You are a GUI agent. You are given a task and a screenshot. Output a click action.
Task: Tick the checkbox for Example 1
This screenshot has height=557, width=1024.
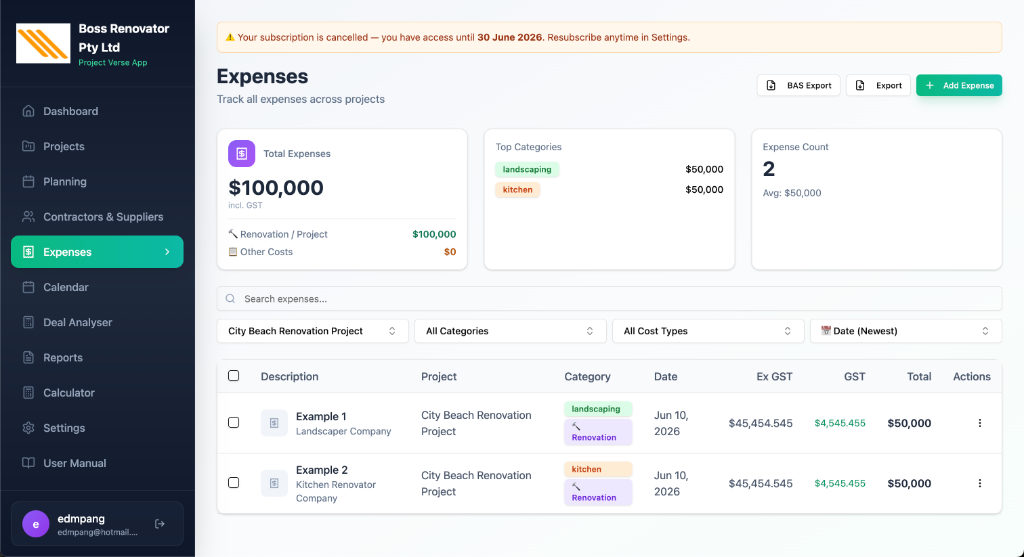234,422
